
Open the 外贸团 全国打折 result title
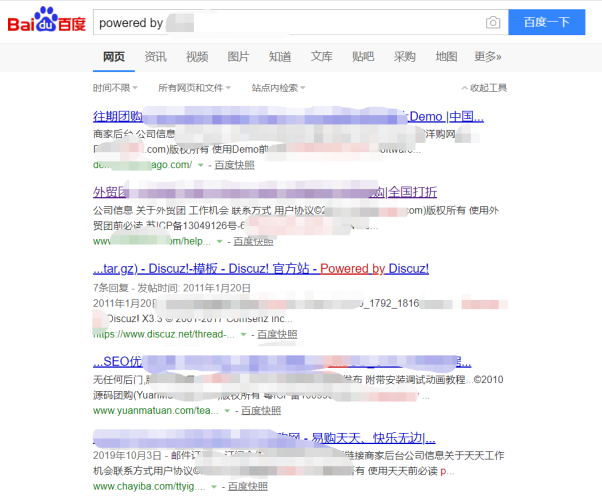click(x=265, y=192)
